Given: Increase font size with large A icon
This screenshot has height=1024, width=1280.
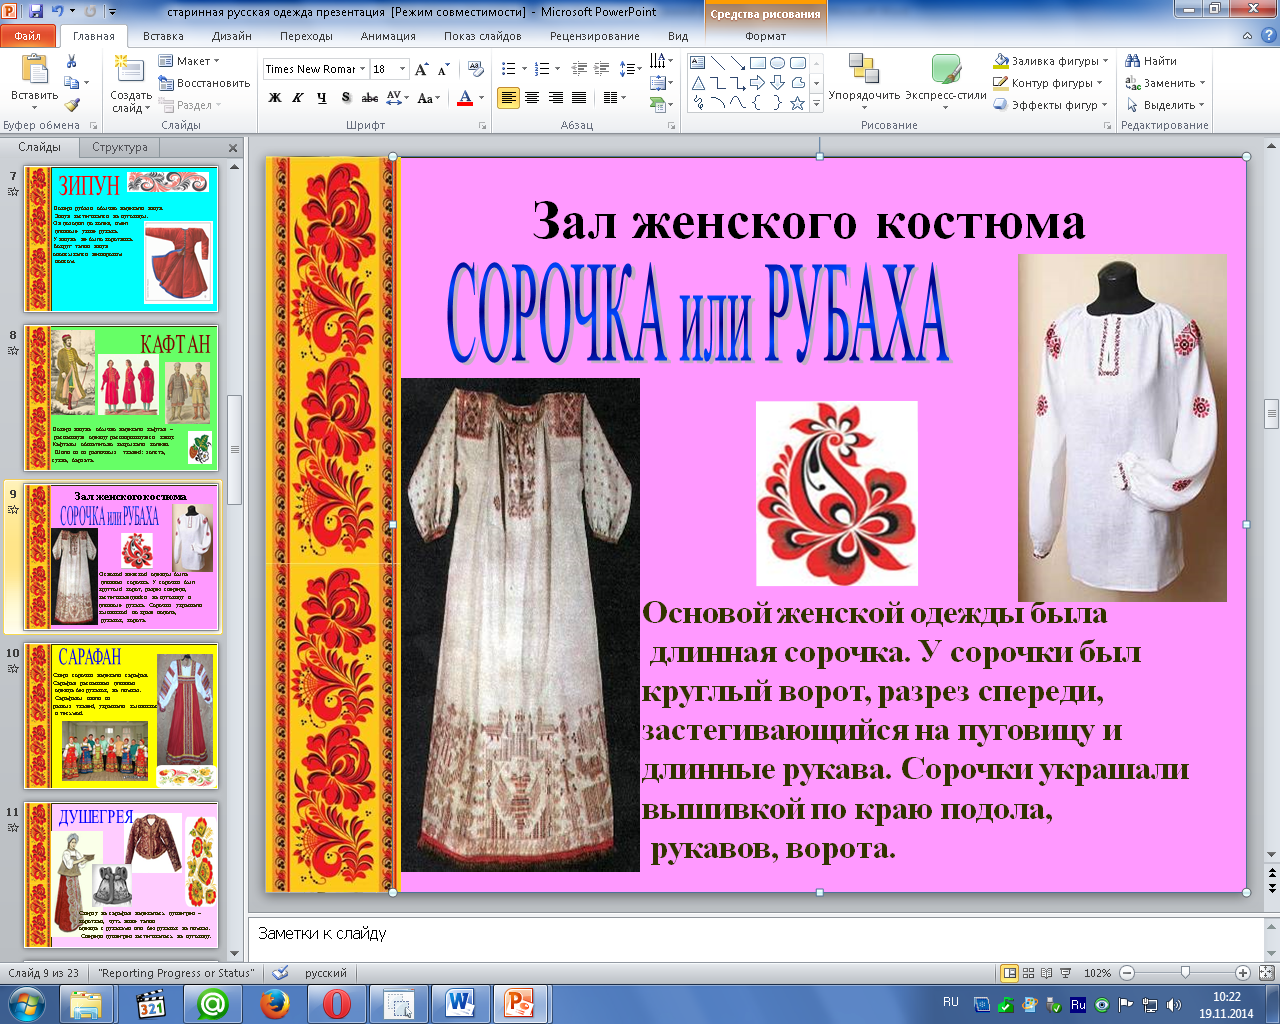Looking at the screenshot, I should click(421, 69).
